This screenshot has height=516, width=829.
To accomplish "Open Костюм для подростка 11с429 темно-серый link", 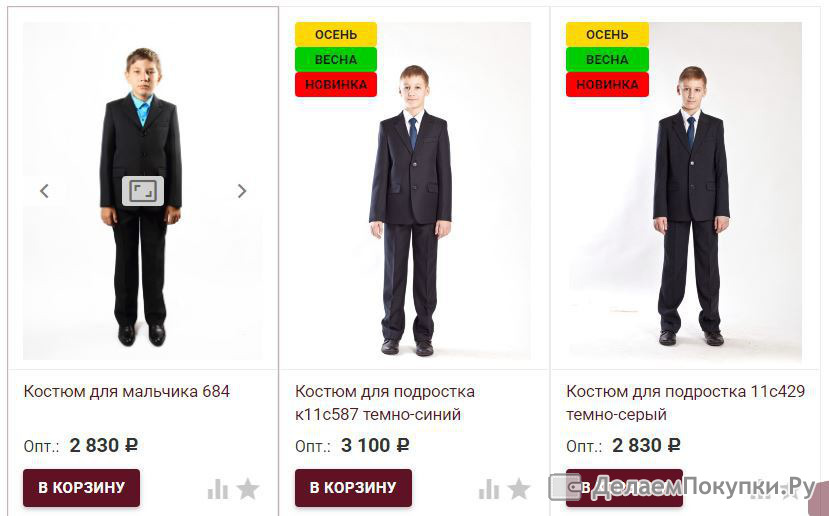I will coord(686,403).
